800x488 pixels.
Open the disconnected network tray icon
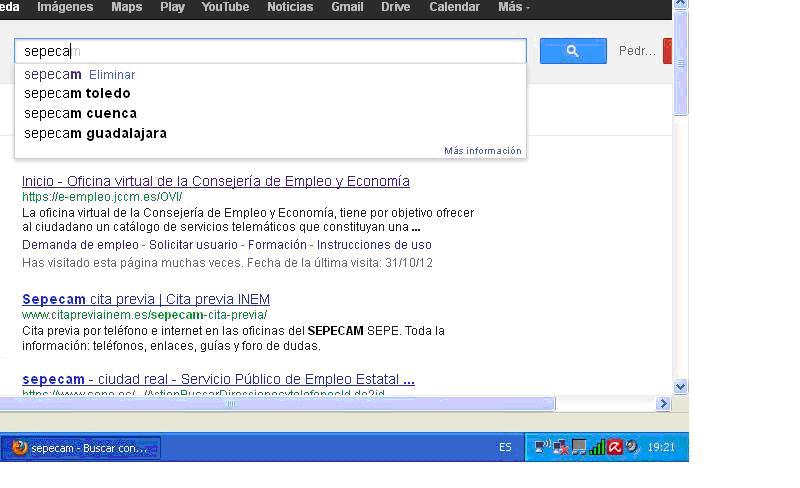[x=560, y=448]
